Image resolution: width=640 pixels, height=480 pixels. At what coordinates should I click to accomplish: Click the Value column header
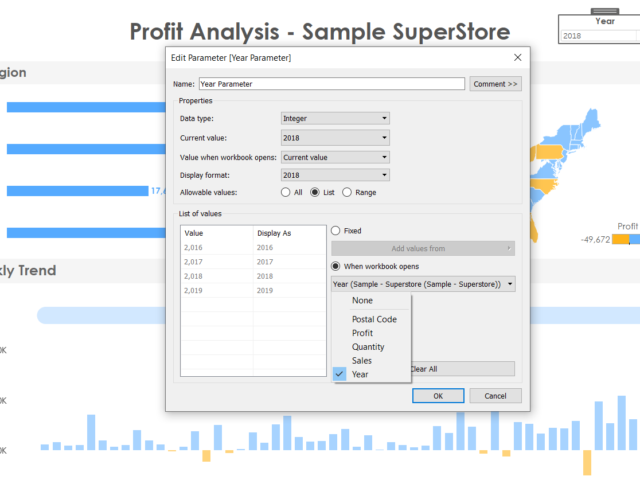pos(217,233)
